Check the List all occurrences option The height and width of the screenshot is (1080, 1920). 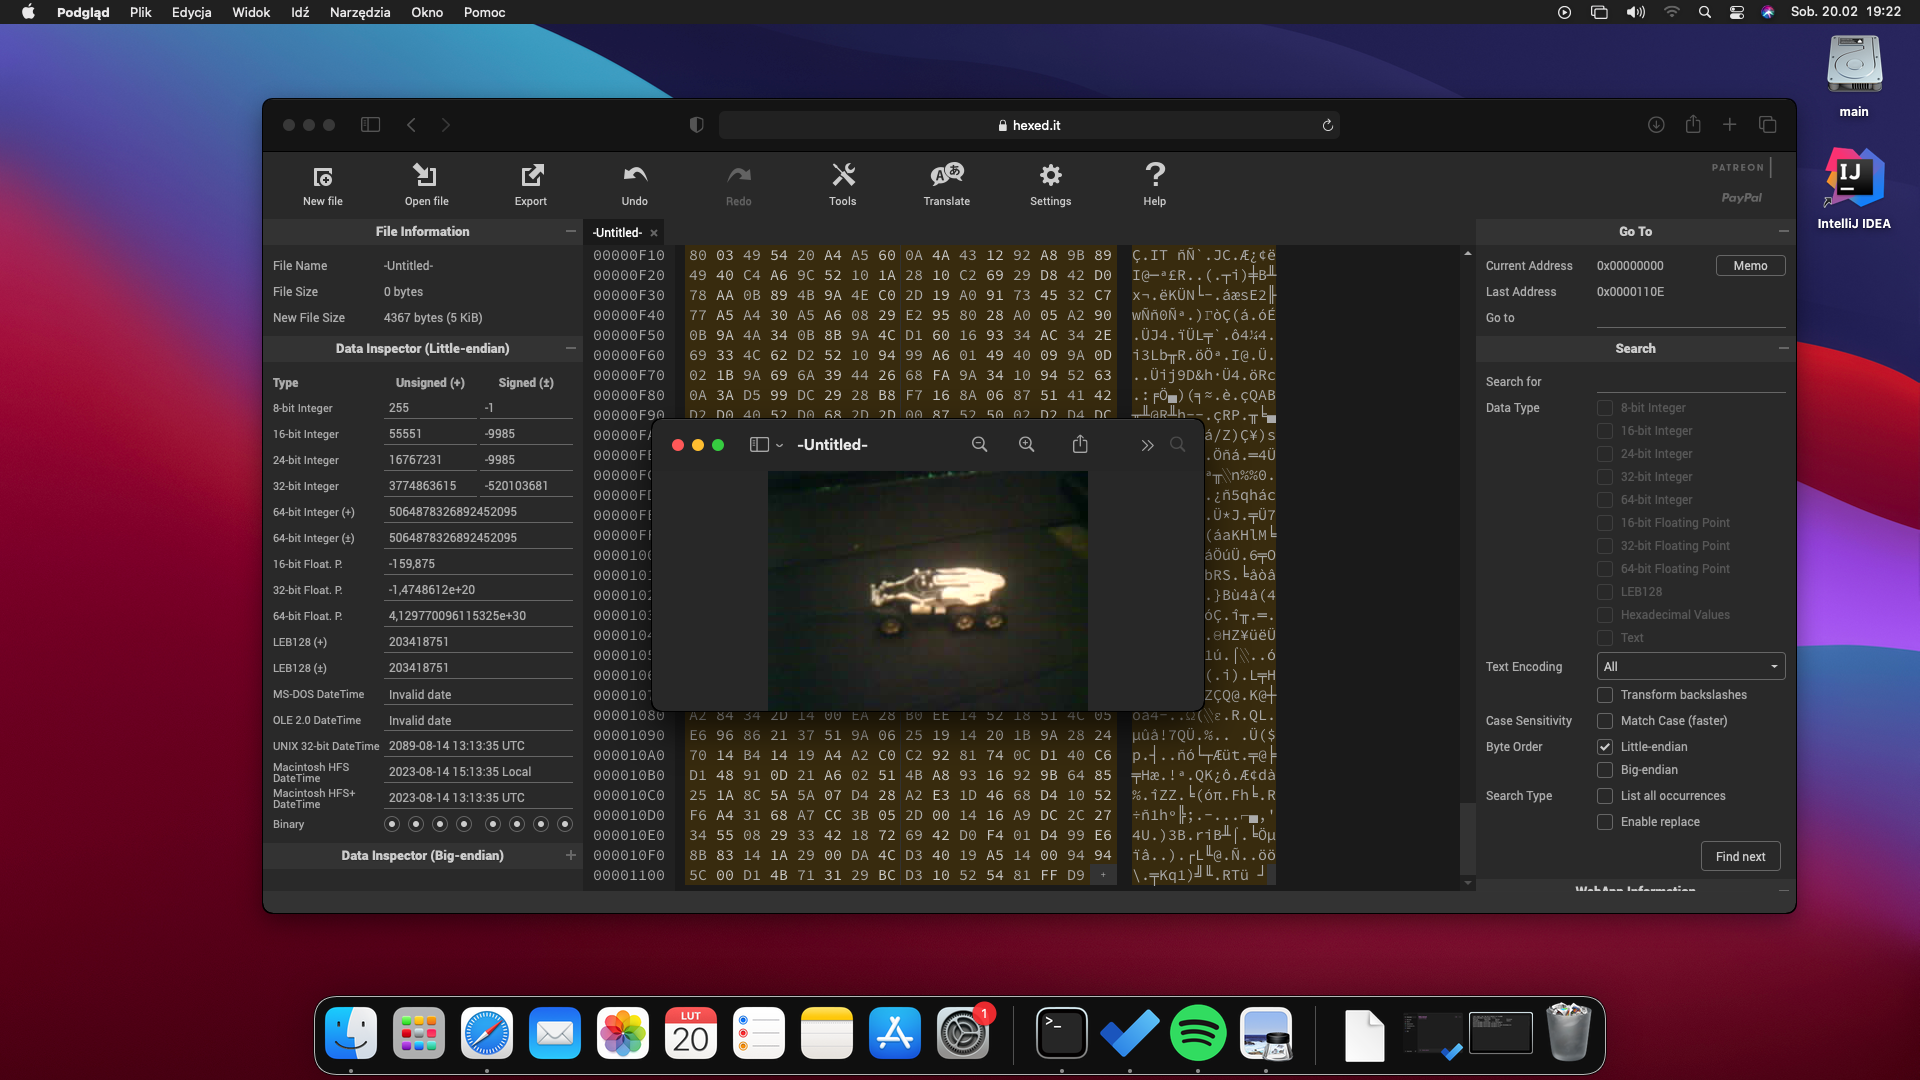1605,796
